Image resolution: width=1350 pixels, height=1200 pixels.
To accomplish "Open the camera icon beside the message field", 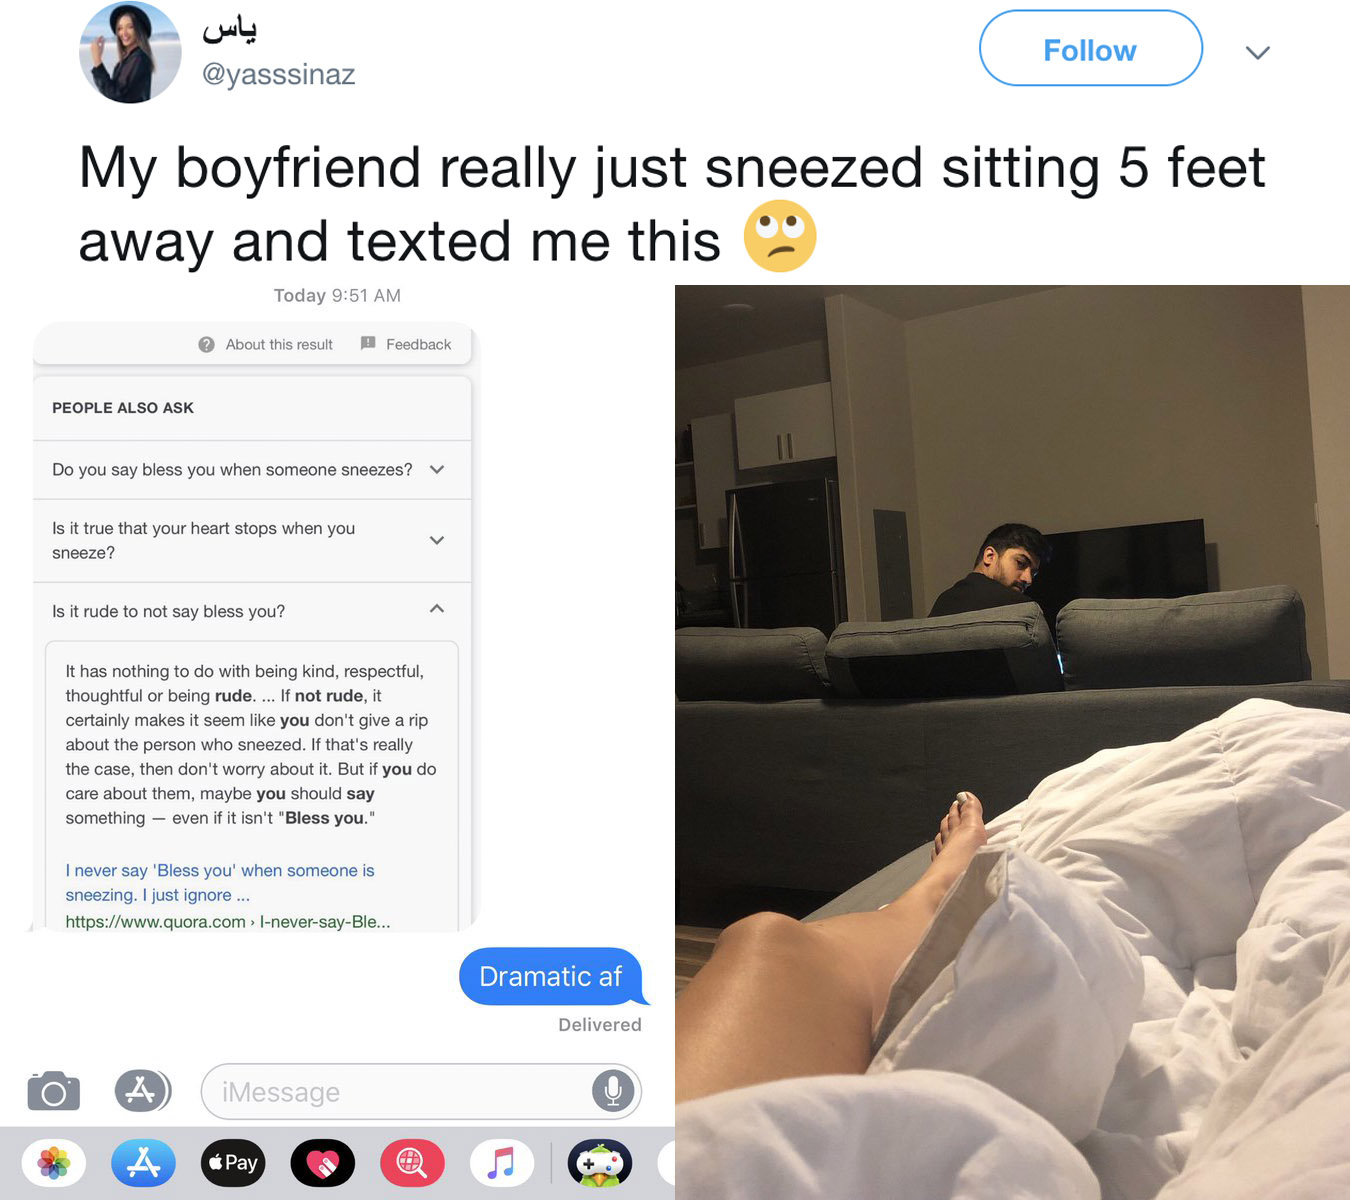I will pyautogui.click(x=54, y=1091).
